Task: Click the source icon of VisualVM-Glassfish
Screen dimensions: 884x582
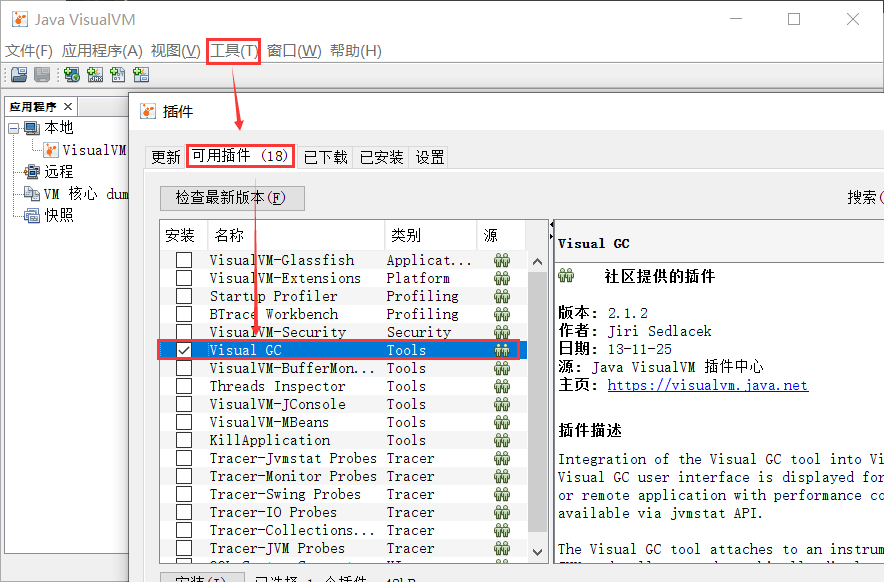Action: [x=502, y=260]
